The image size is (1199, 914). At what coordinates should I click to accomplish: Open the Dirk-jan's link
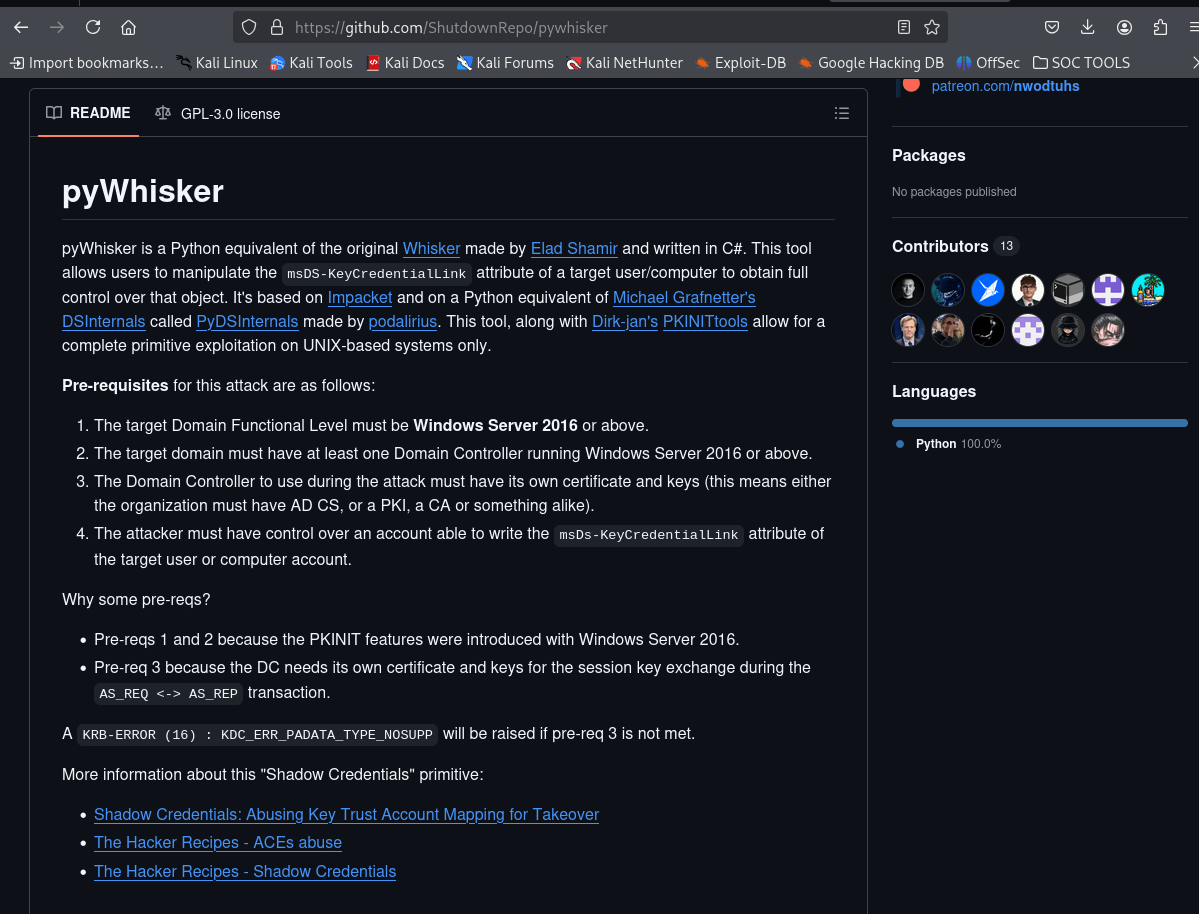[x=625, y=322]
